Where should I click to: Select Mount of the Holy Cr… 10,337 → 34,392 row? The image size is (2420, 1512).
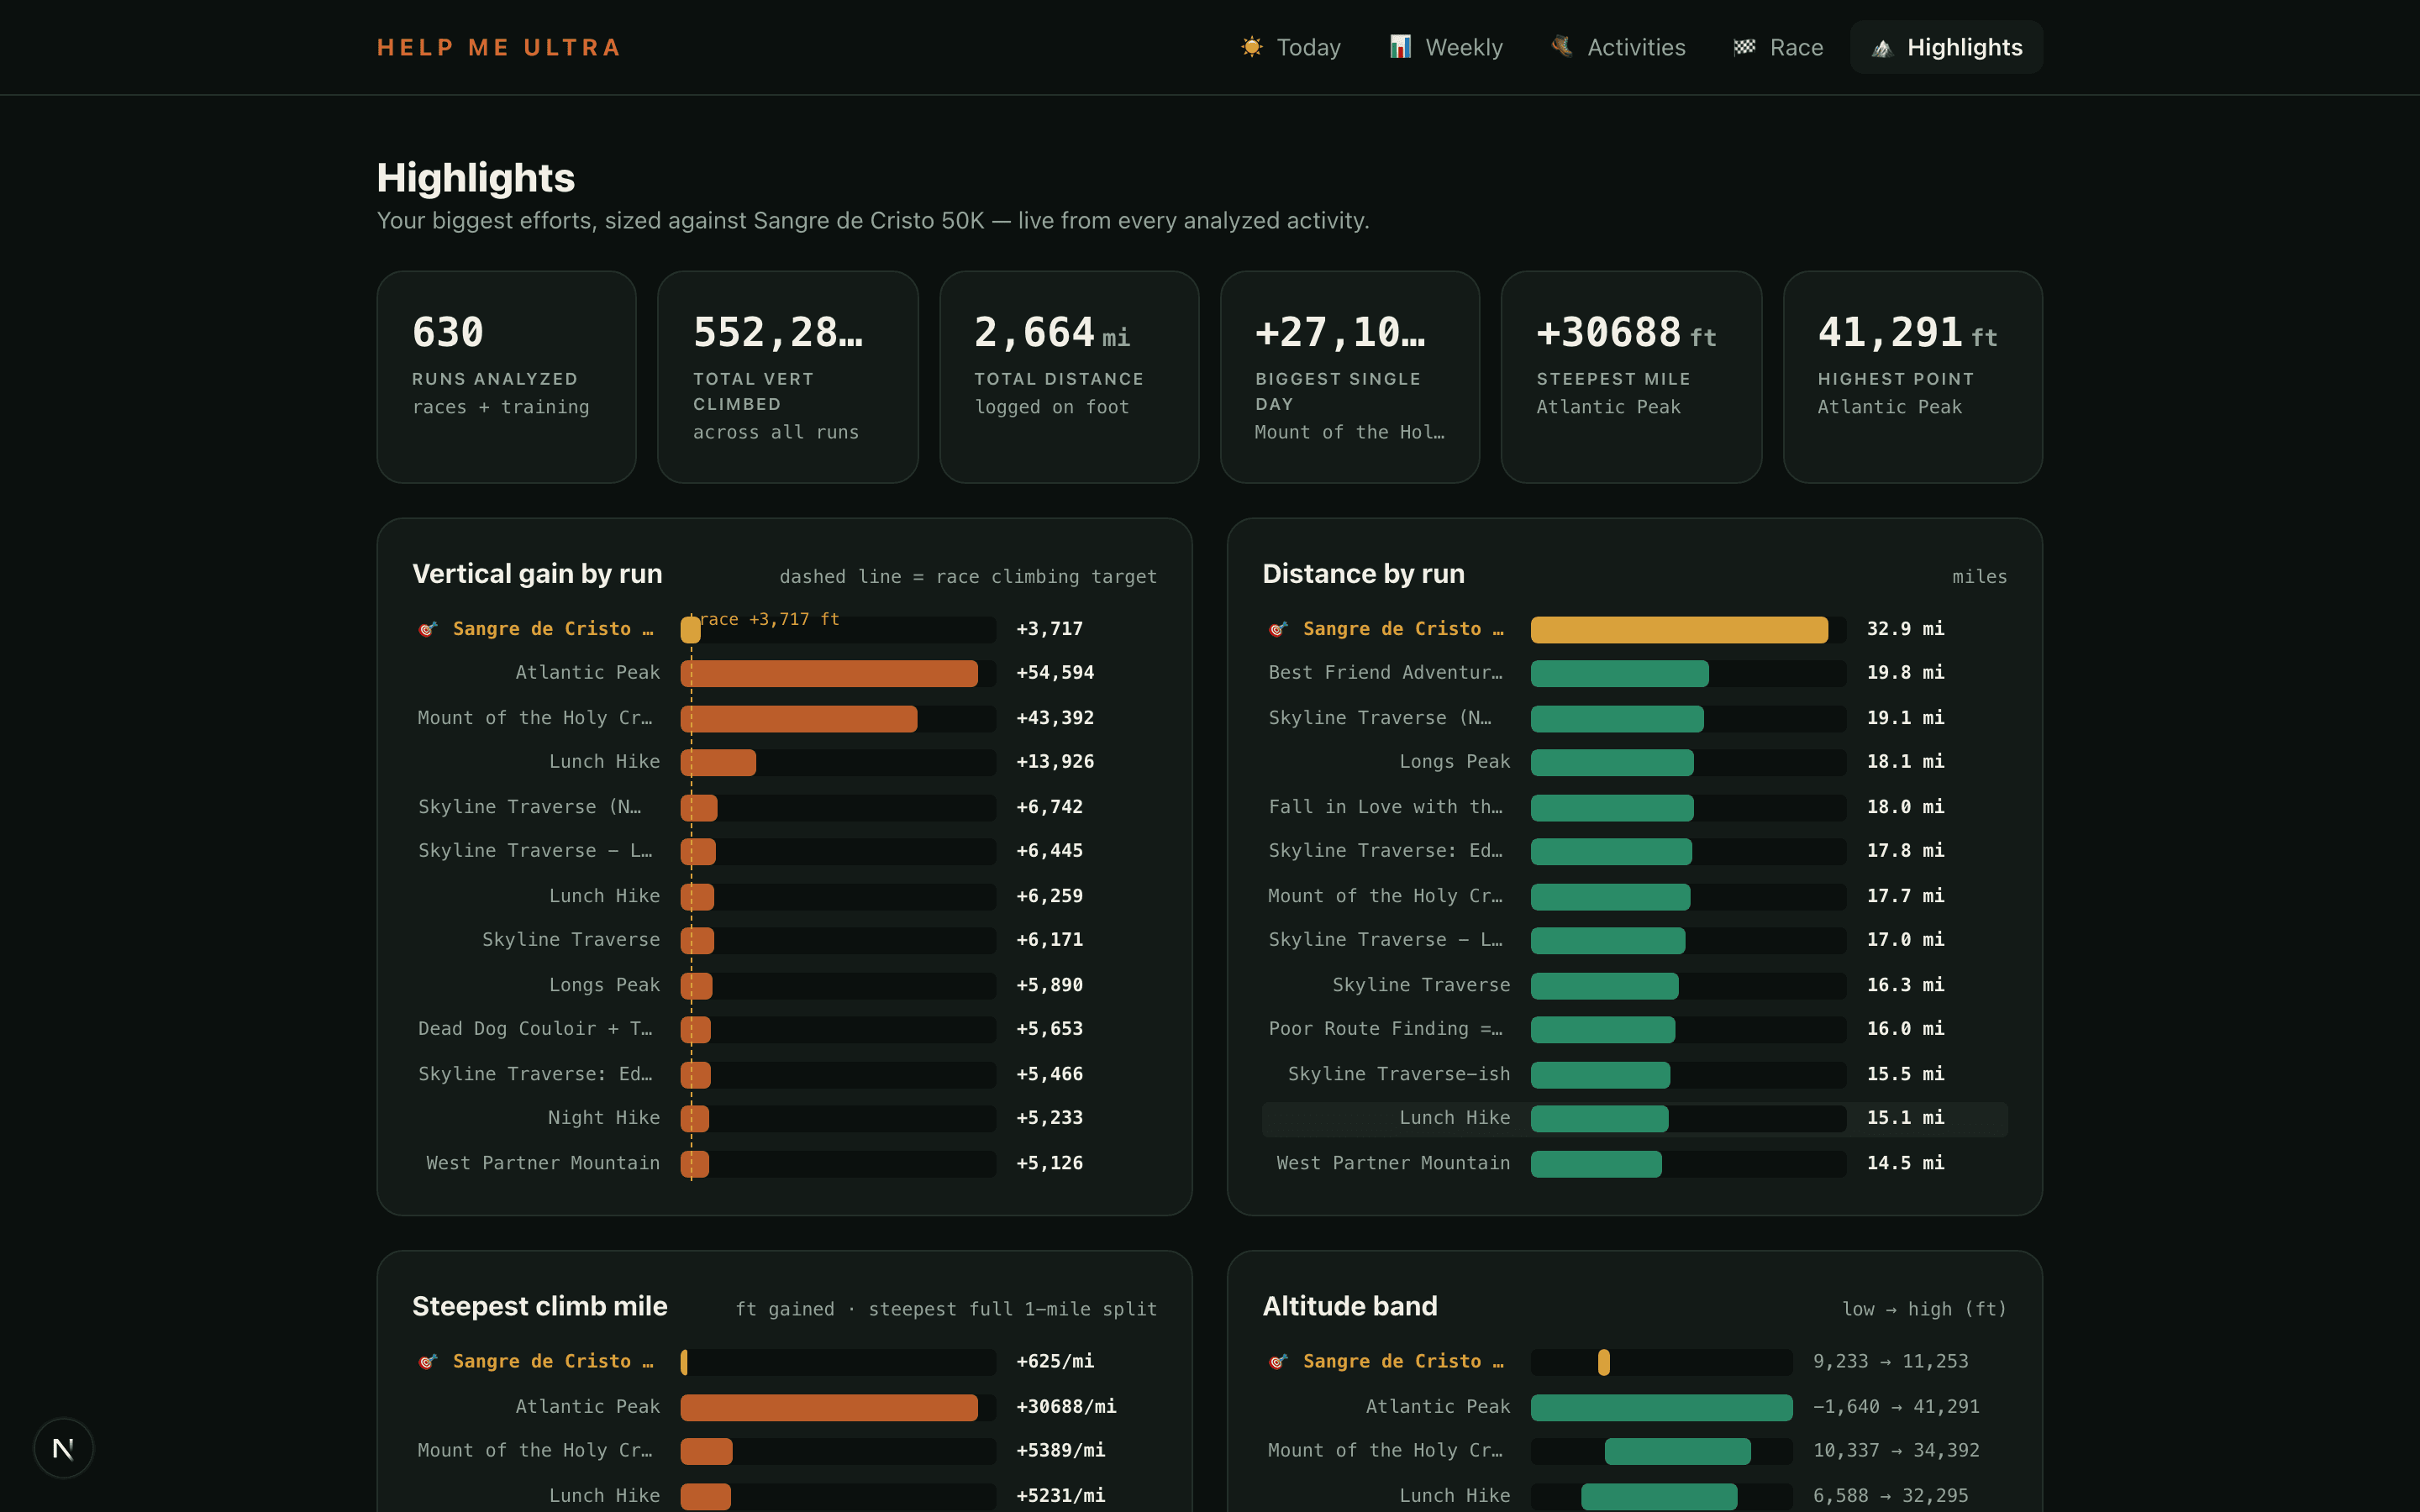1634,1451
